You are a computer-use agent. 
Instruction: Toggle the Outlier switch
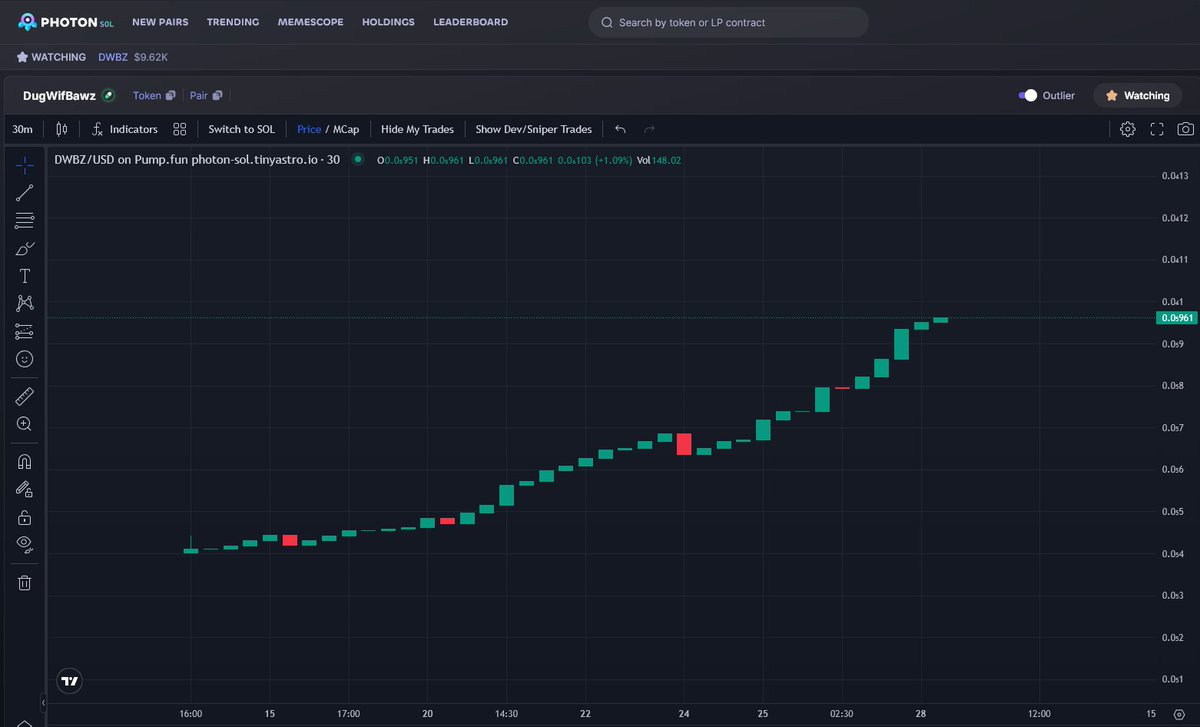pos(1028,96)
